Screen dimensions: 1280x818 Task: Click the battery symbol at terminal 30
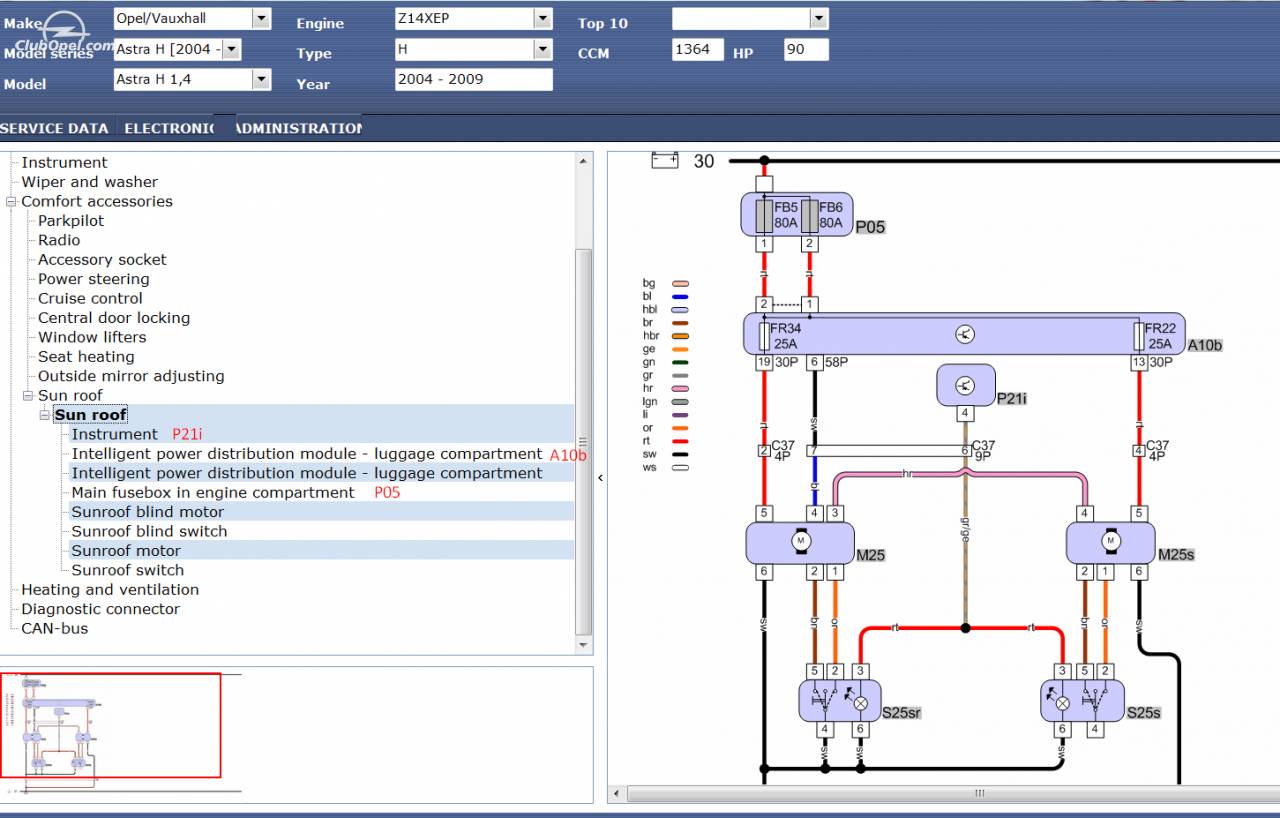[x=665, y=160]
